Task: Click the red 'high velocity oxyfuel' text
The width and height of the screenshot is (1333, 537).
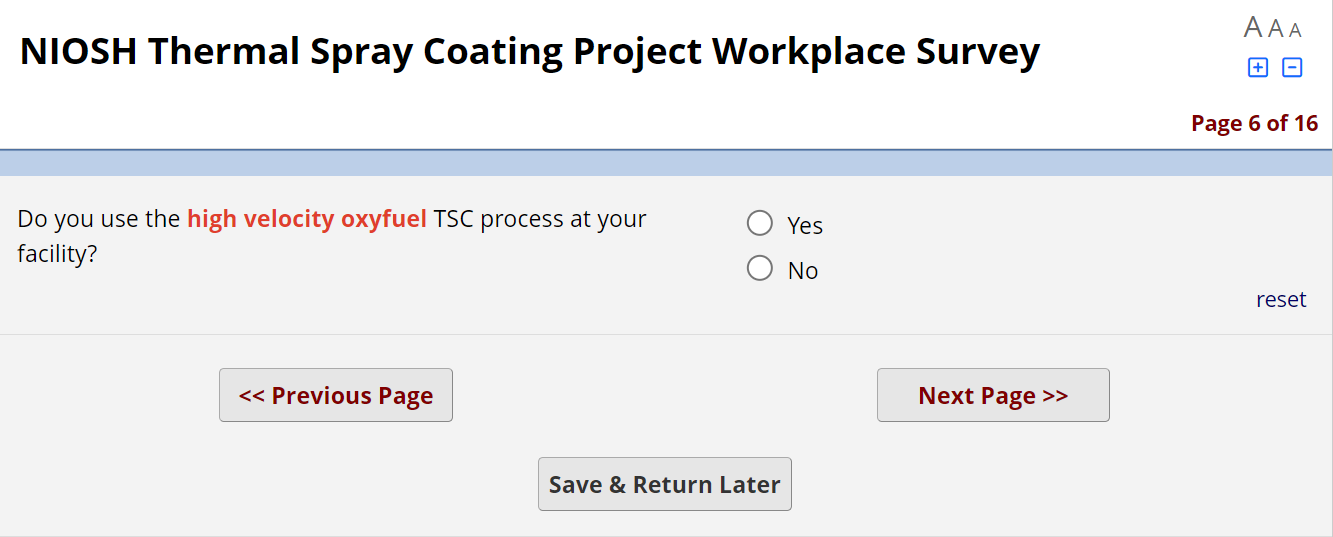Action: point(307,218)
